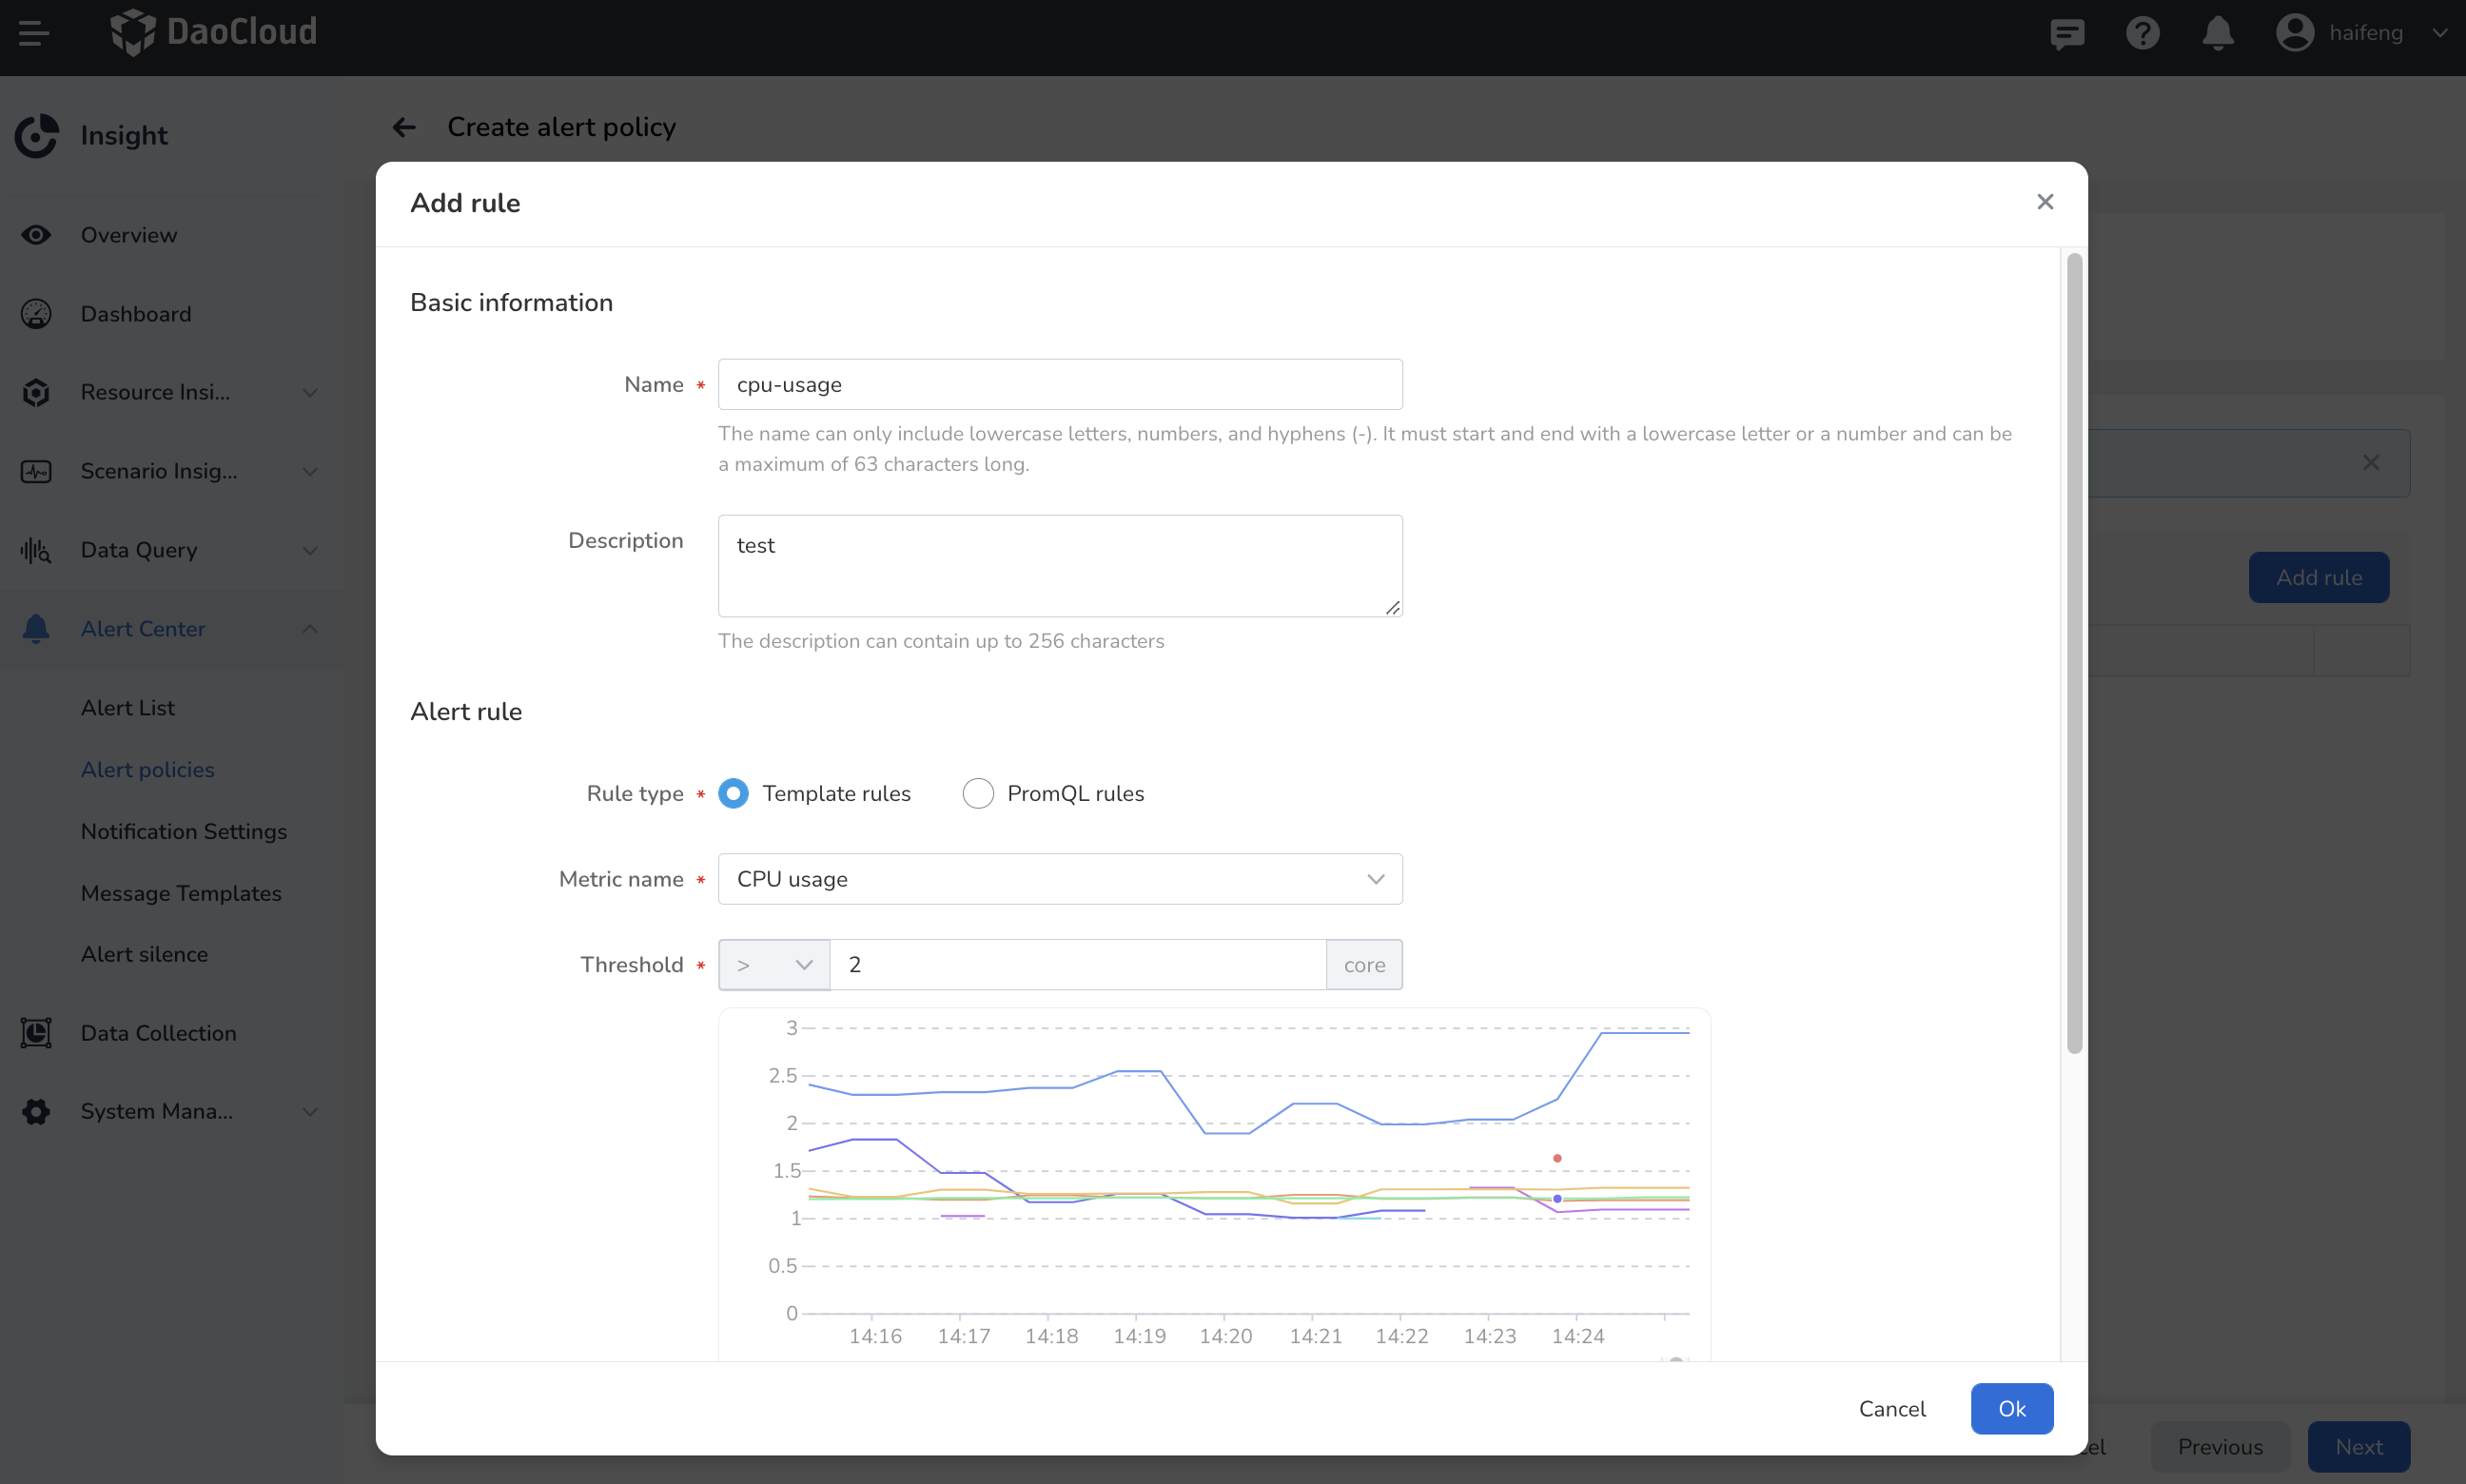Image resolution: width=2466 pixels, height=1484 pixels.
Task: Dismiss the banner behind the dialog
Action: [x=2370, y=462]
